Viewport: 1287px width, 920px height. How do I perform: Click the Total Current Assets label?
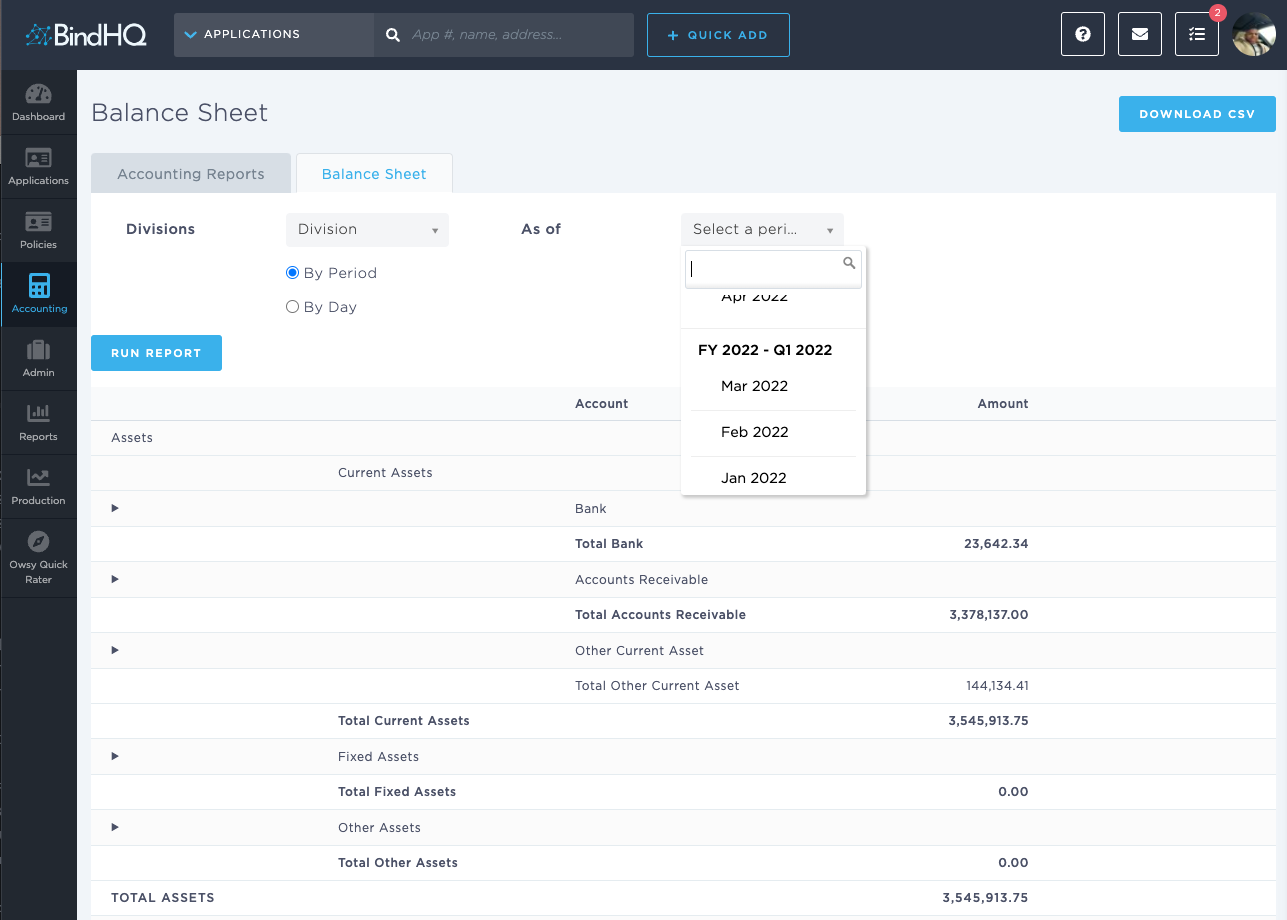(x=404, y=721)
